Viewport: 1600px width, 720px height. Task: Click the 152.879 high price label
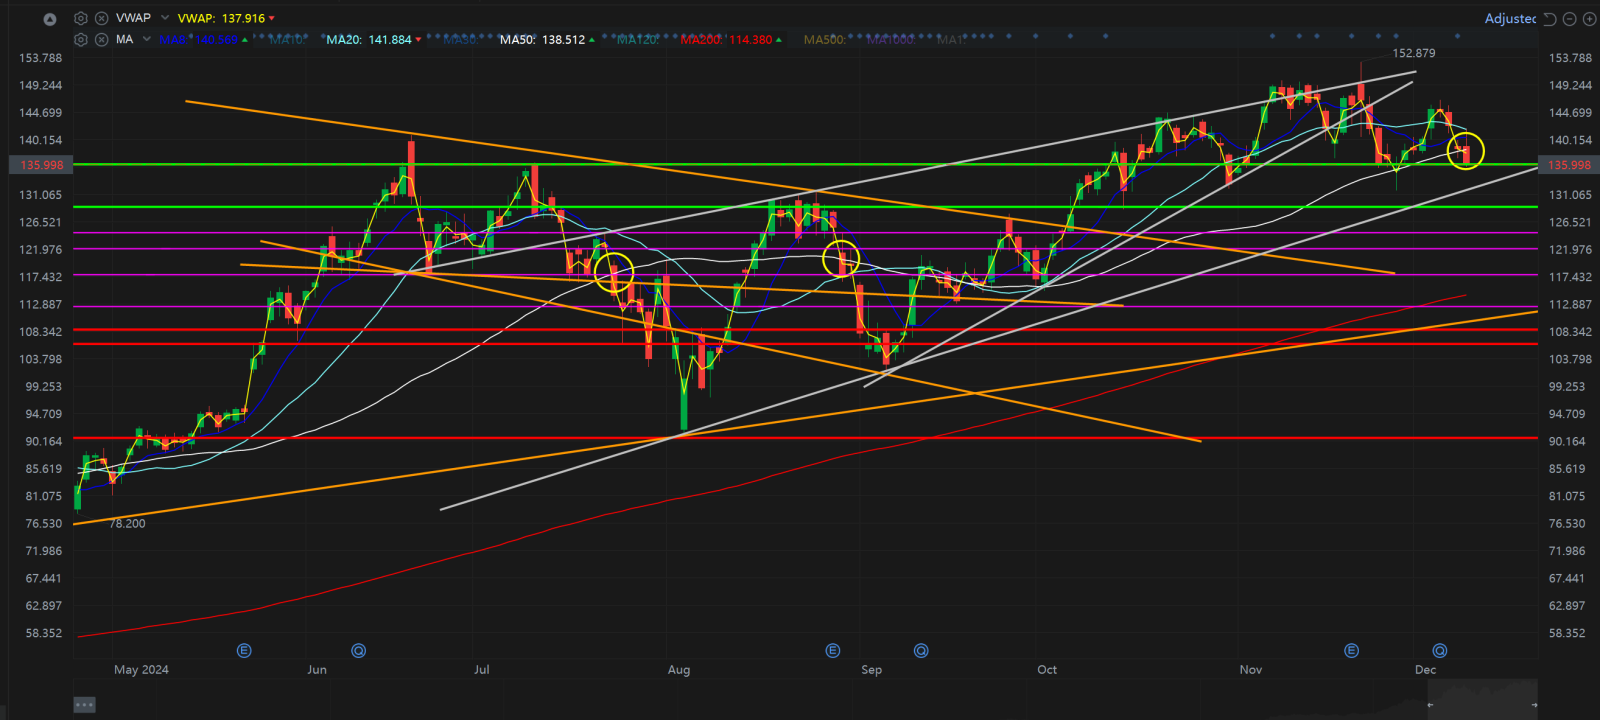(x=1414, y=53)
